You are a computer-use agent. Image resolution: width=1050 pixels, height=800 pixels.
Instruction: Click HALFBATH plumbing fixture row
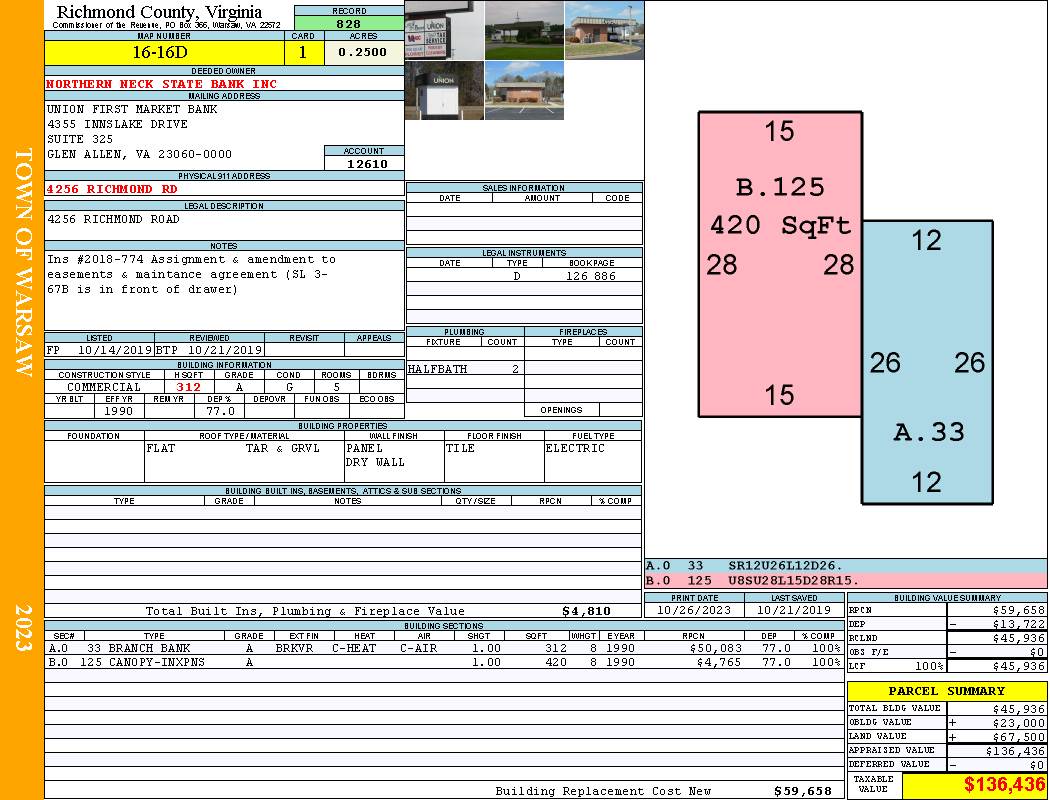[x=465, y=369]
